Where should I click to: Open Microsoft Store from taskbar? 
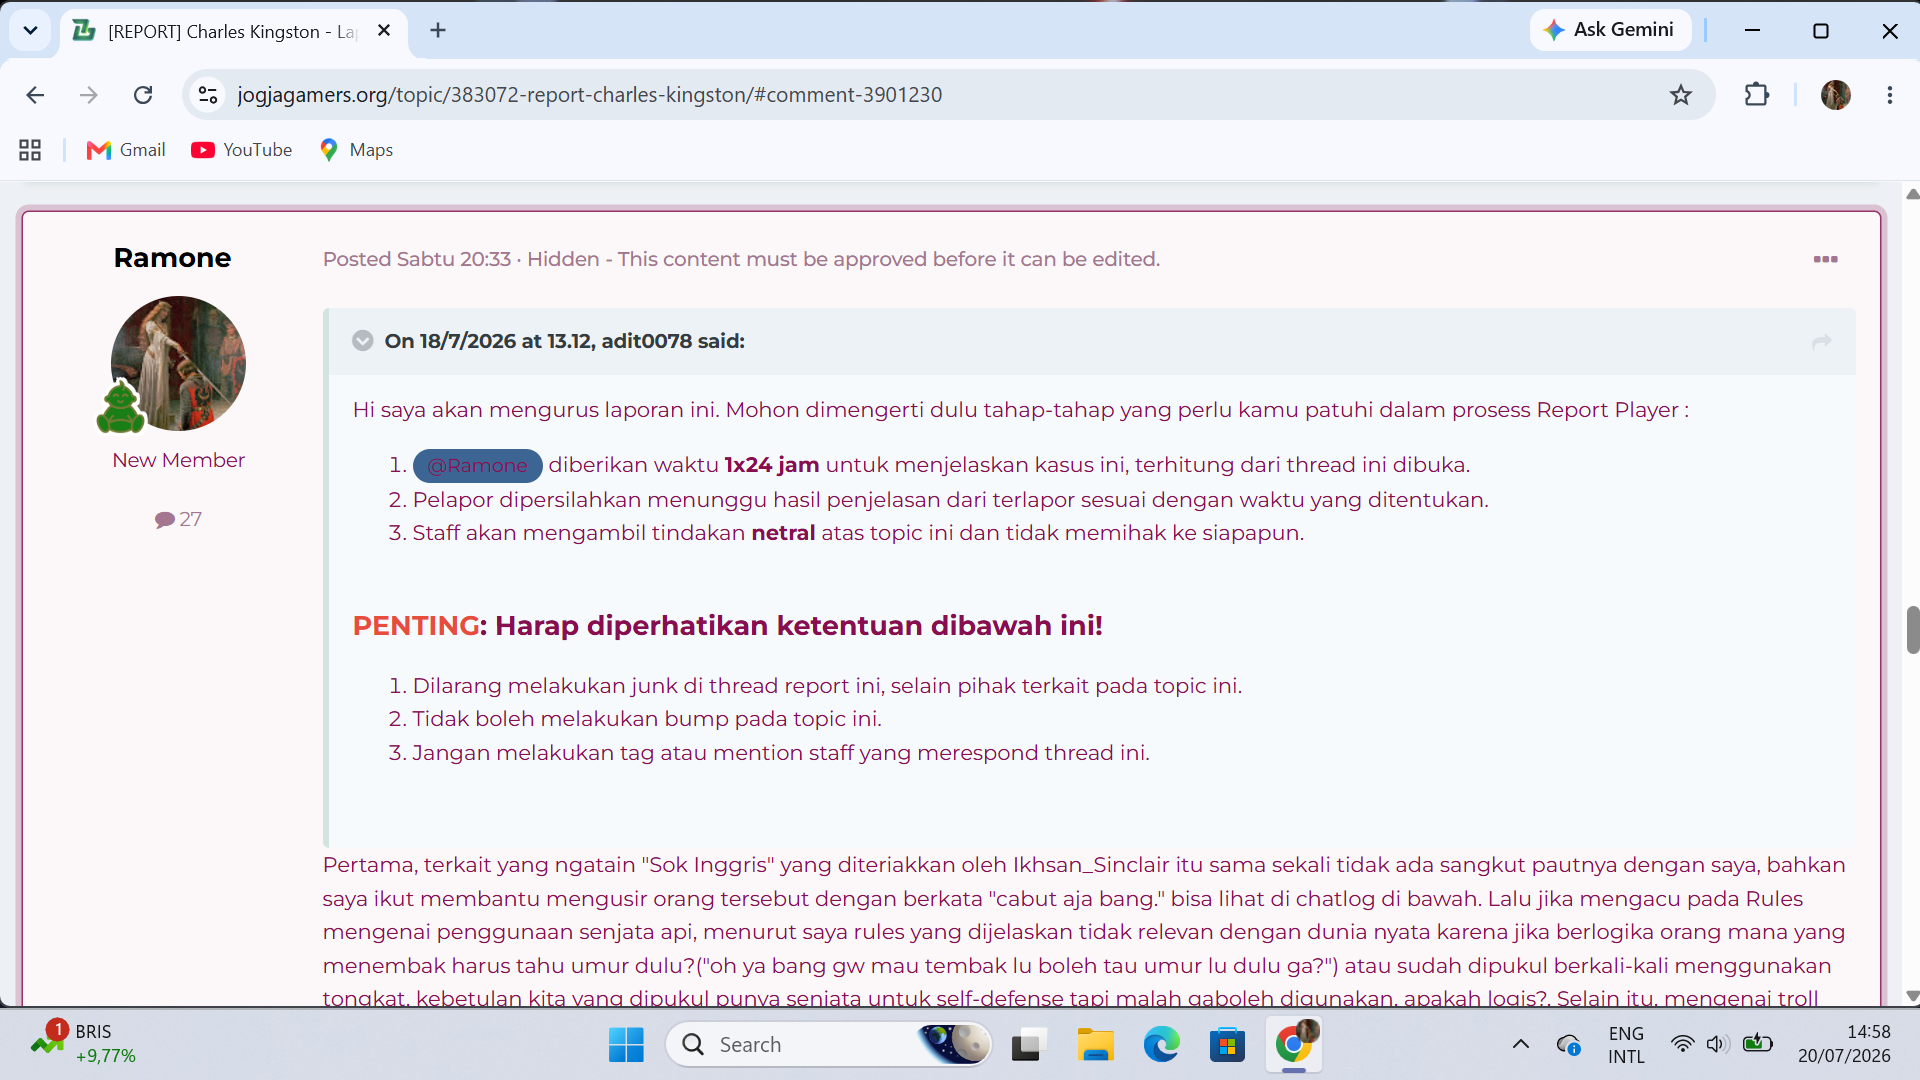1227,1045
